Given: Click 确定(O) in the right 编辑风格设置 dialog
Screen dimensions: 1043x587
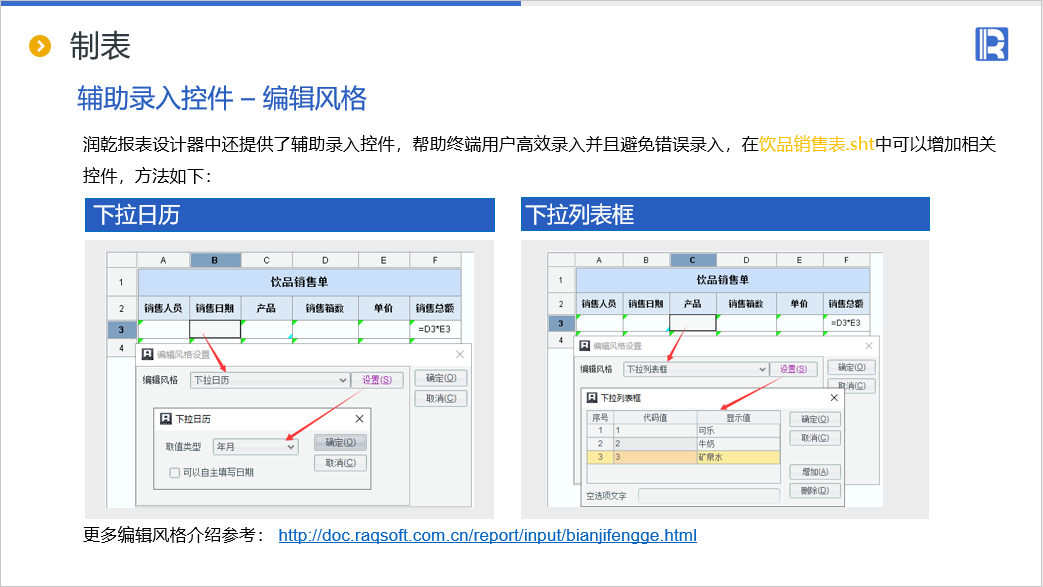Looking at the screenshot, I should coord(851,367).
